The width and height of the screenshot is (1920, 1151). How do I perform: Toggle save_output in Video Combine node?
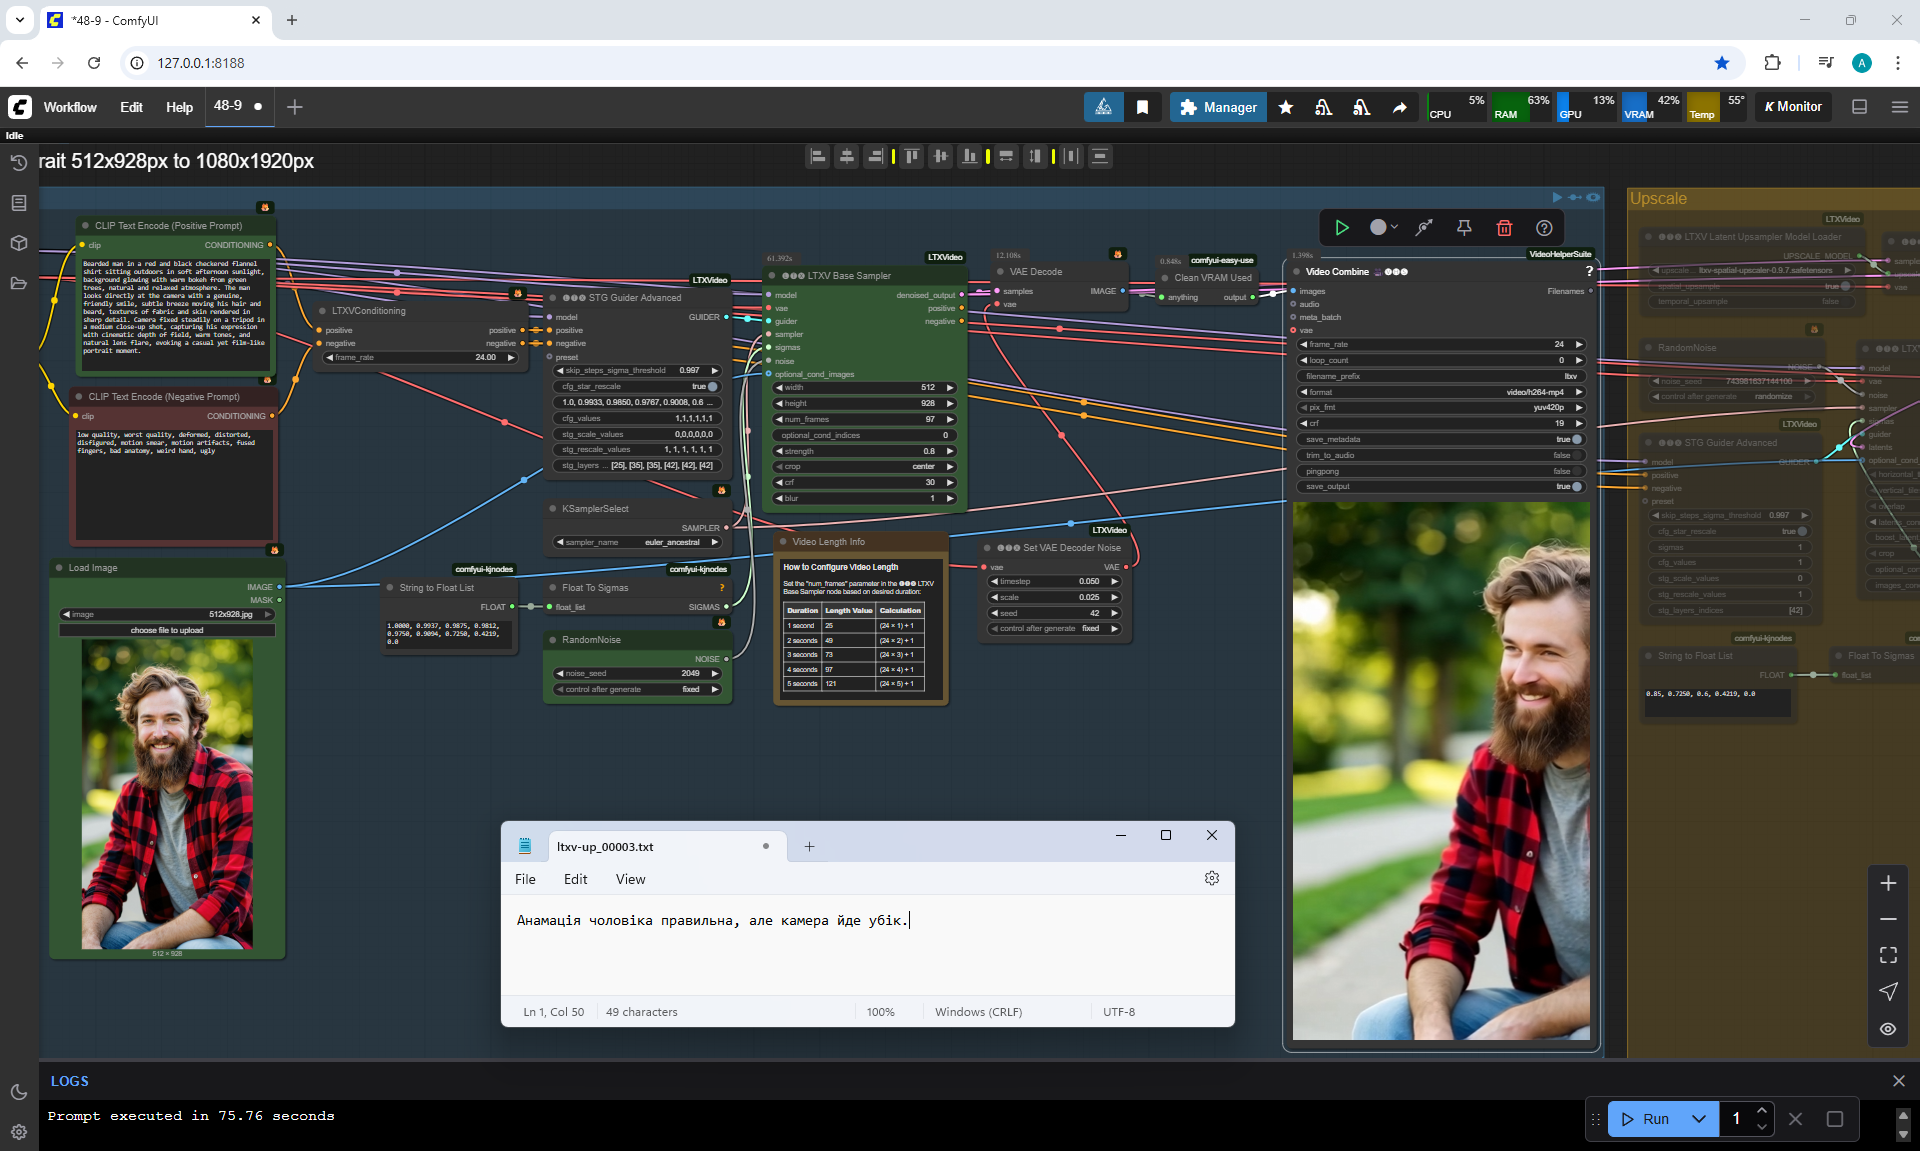click(1576, 487)
